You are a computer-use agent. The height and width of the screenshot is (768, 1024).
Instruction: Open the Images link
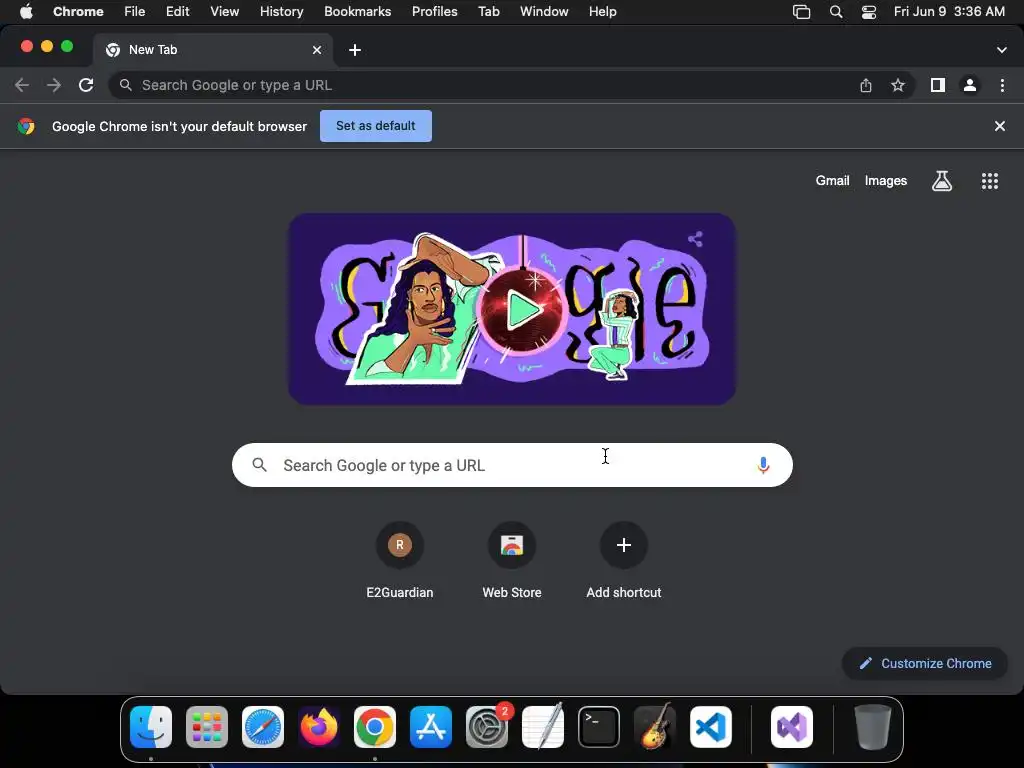(x=886, y=181)
